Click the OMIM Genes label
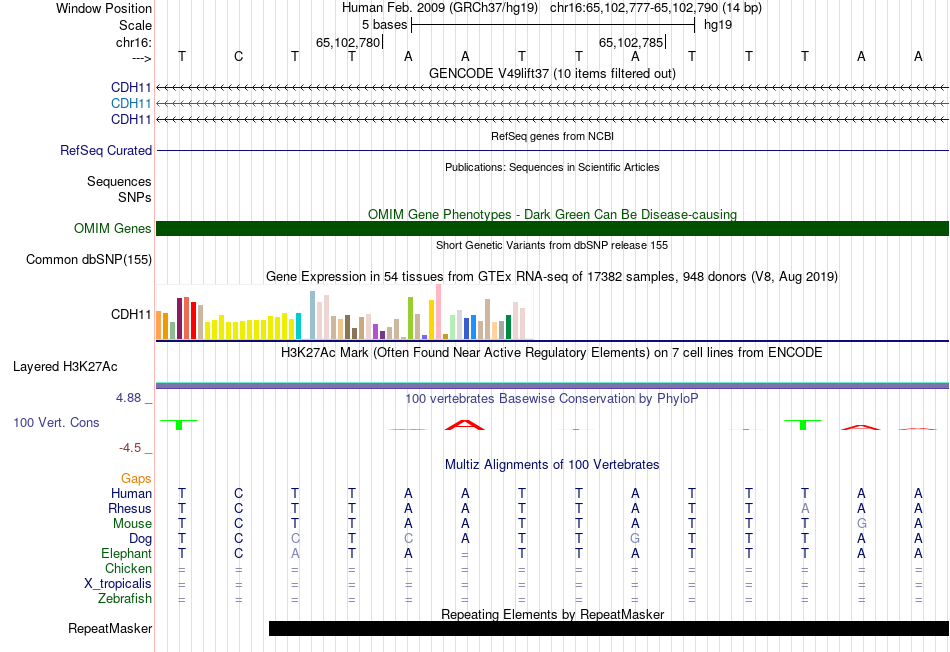950x652 pixels. coord(113,228)
